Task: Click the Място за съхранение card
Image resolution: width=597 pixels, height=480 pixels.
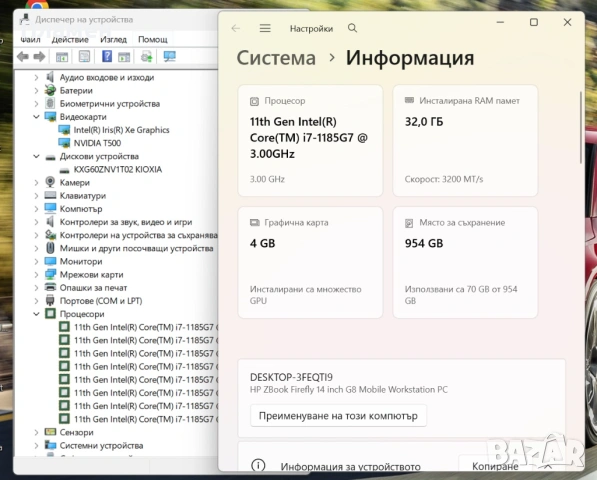Action: tap(465, 263)
